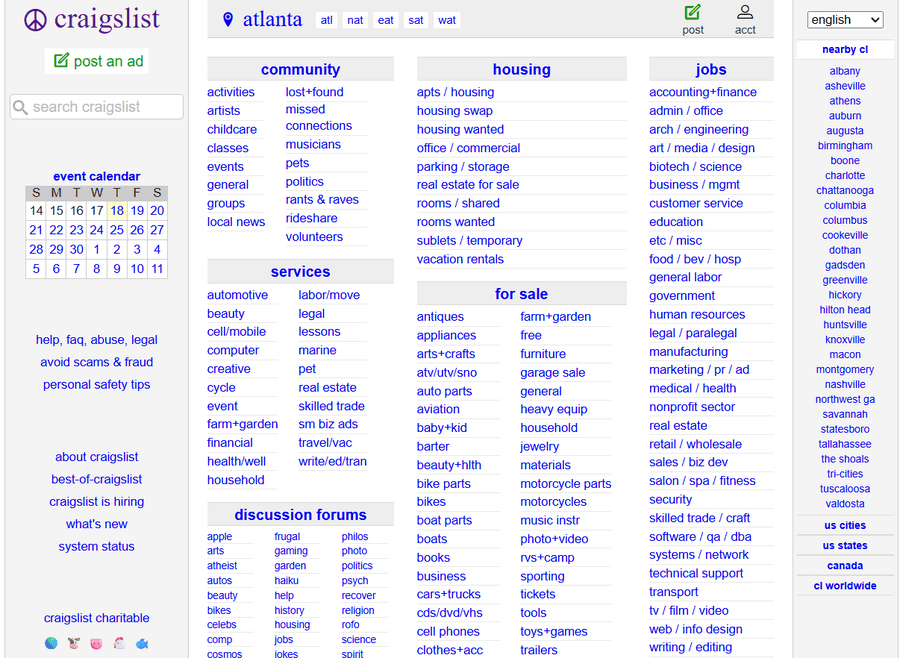The height and width of the screenshot is (658, 900).
Task: Go to nearby savannah site
Action: (845, 415)
